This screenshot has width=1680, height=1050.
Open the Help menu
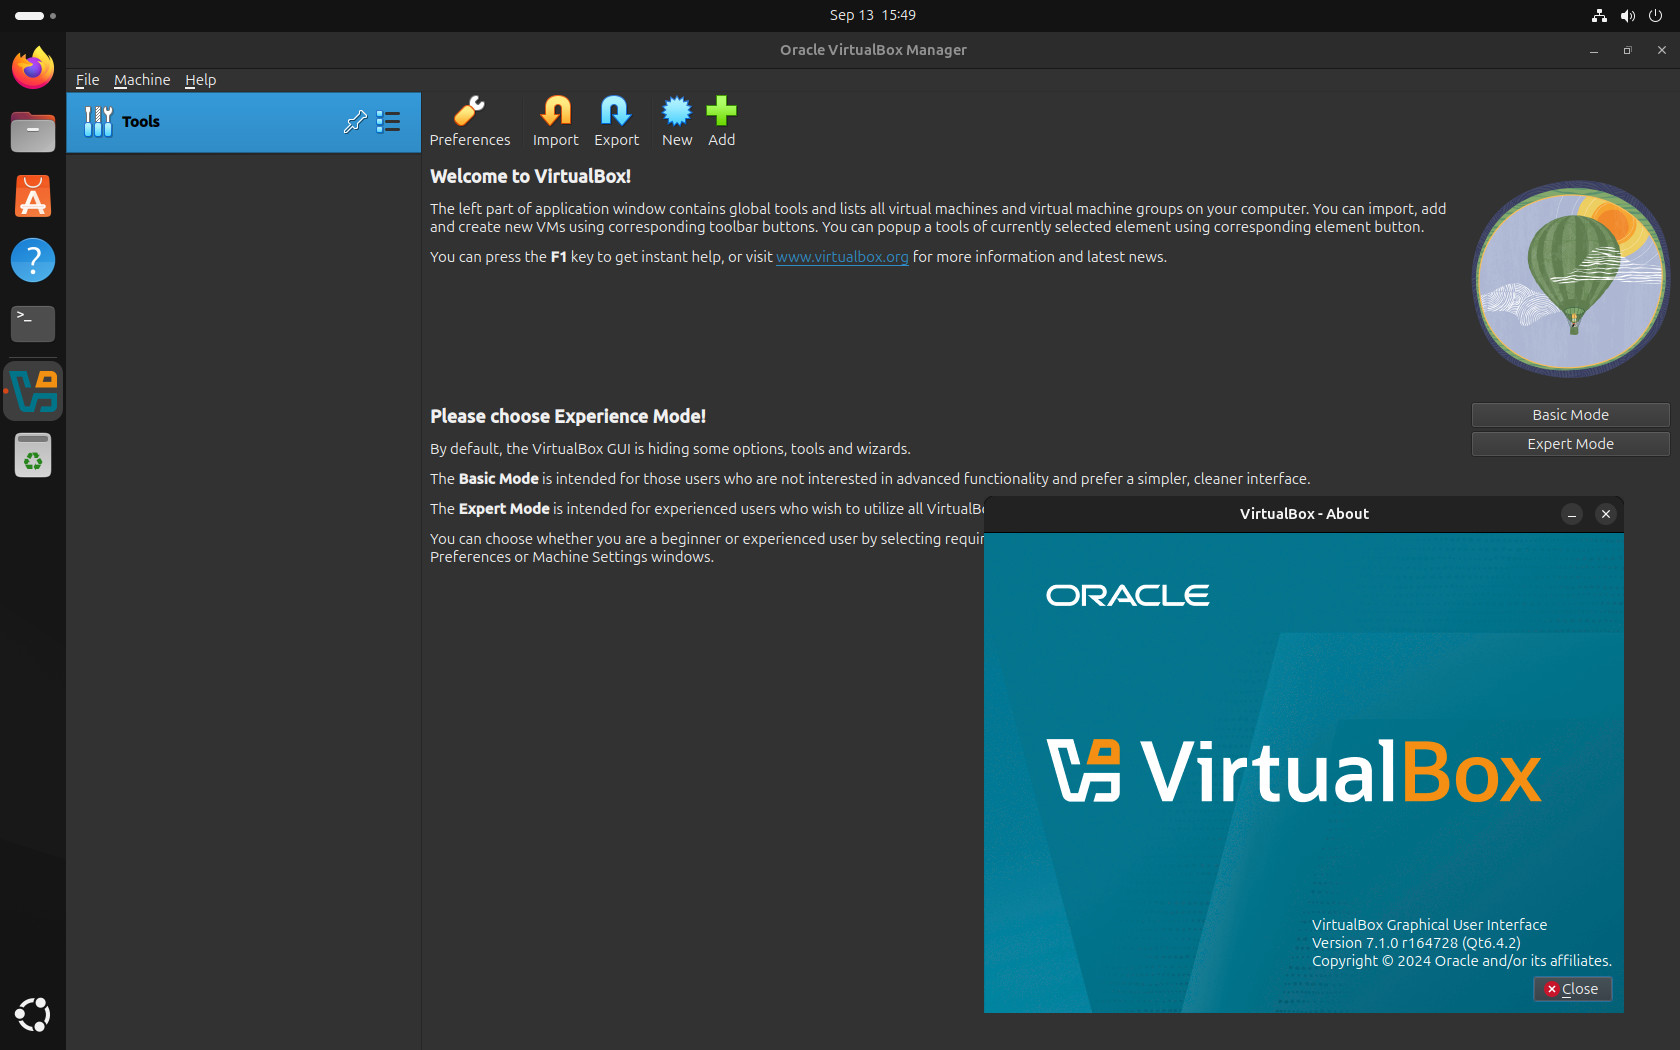click(200, 80)
